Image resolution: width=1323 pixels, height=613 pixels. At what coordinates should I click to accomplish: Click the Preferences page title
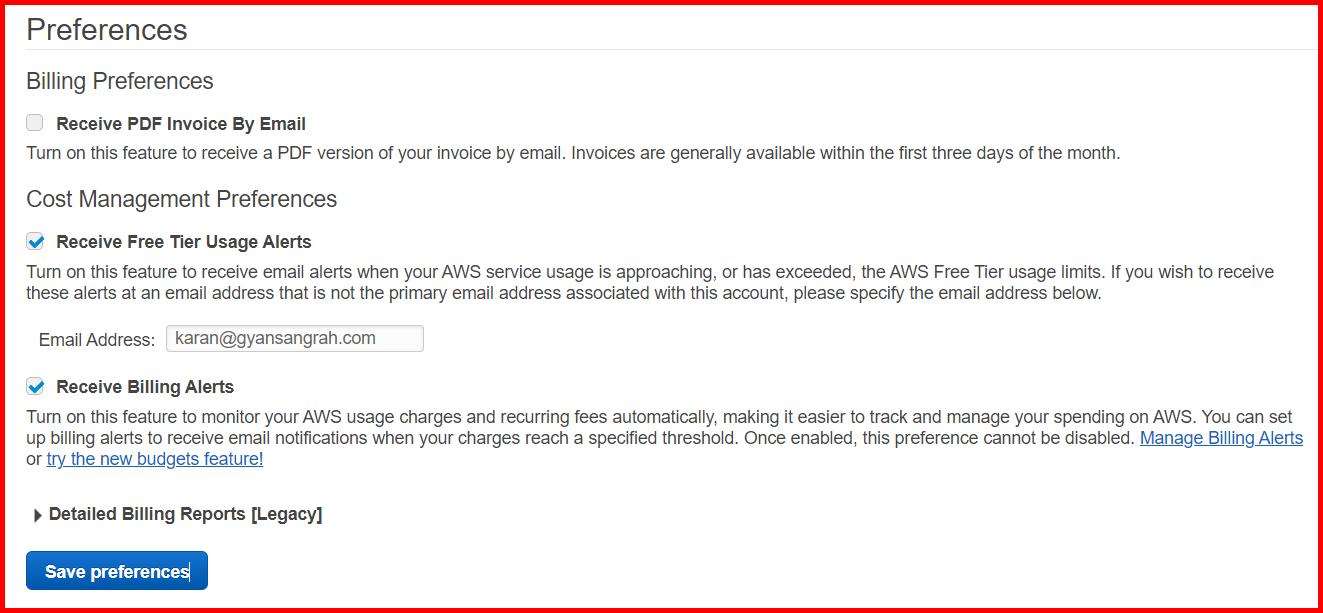coord(107,30)
